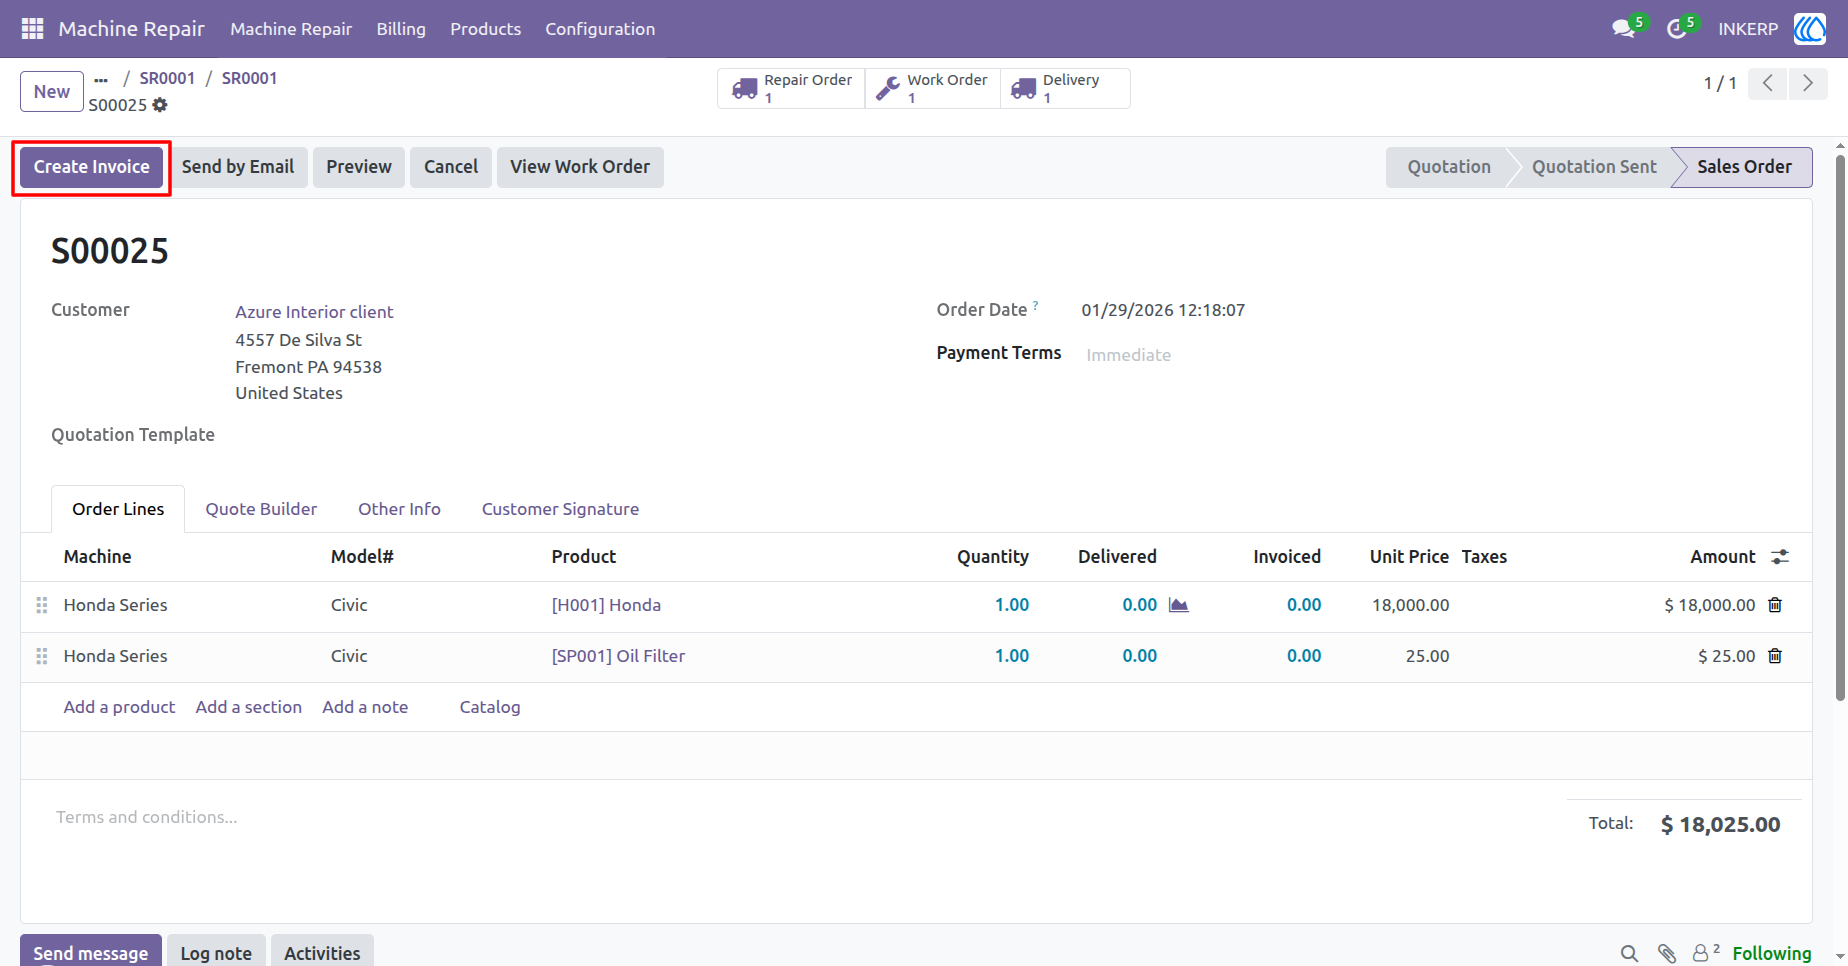Open the Log note tab

click(216, 952)
